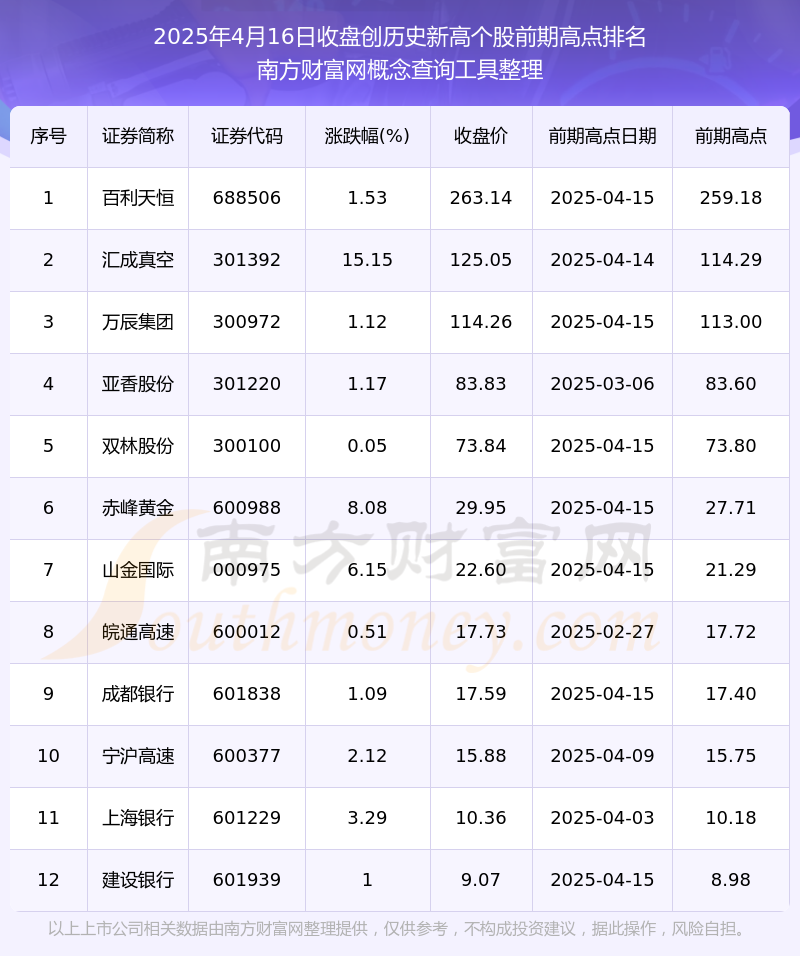Screen dimensions: 800x956
Task: Select stock name 赤峰黄金
Action: tap(138, 508)
